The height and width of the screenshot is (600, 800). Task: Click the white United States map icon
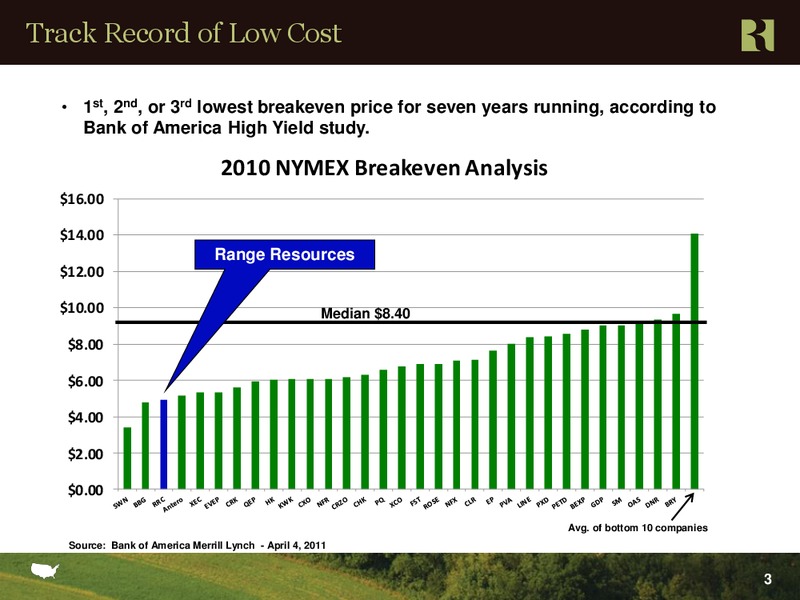[45, 570]
